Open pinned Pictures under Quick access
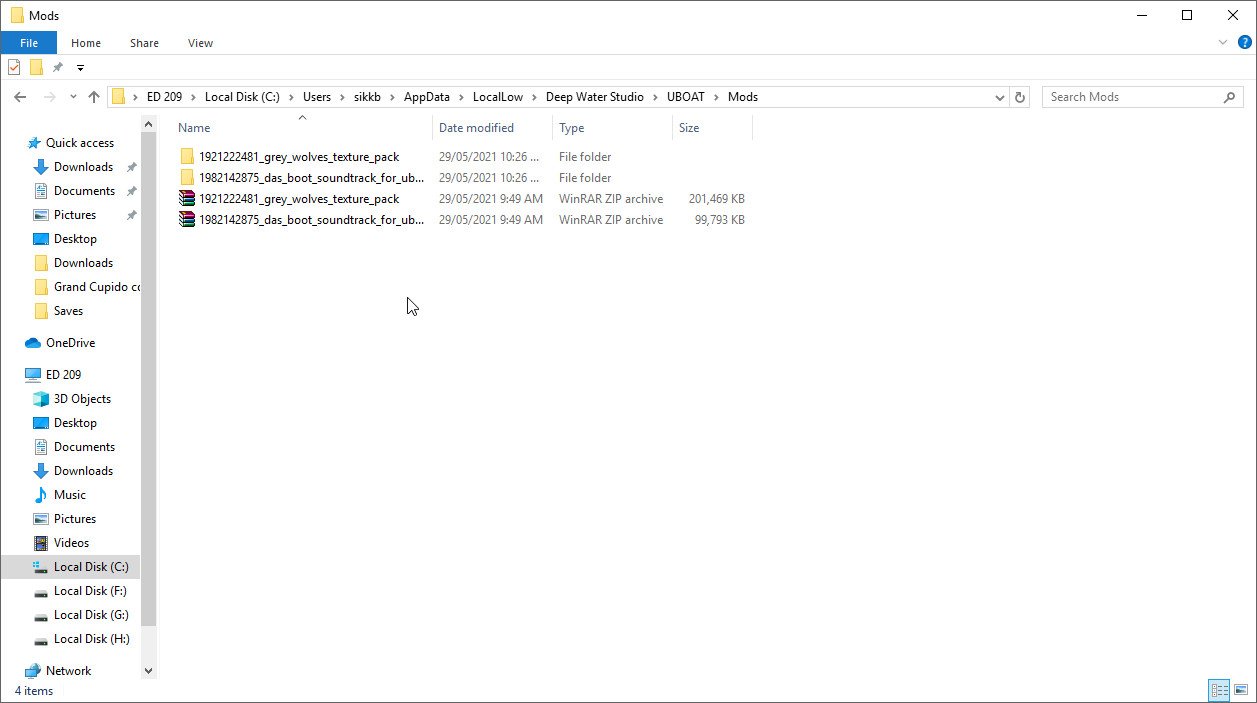 [x=75, y=215]
